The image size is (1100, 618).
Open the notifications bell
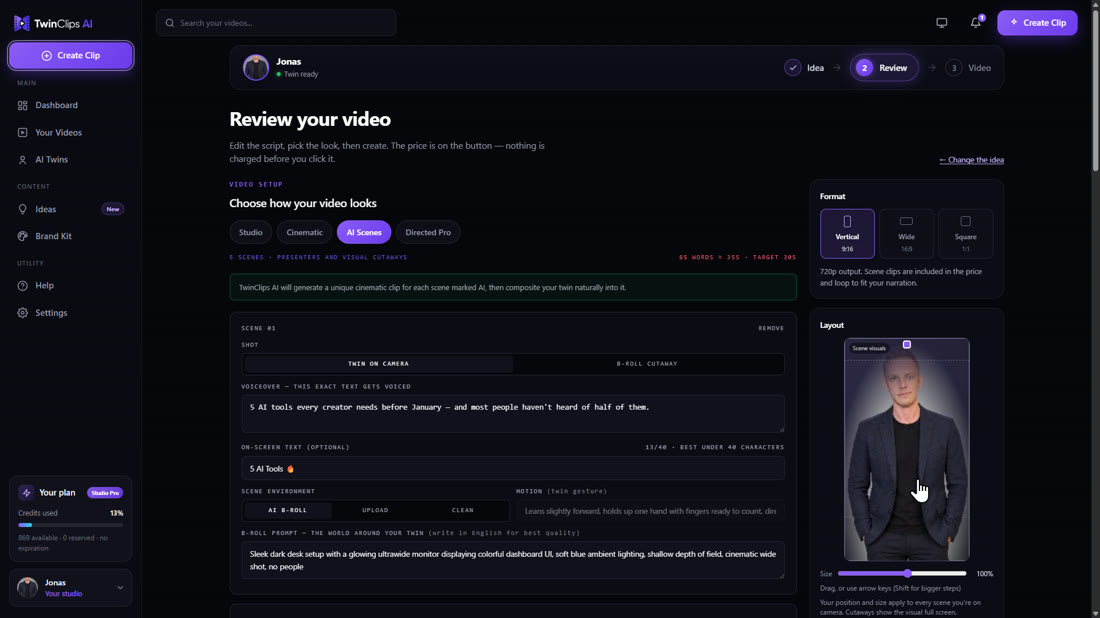point(976,22)
